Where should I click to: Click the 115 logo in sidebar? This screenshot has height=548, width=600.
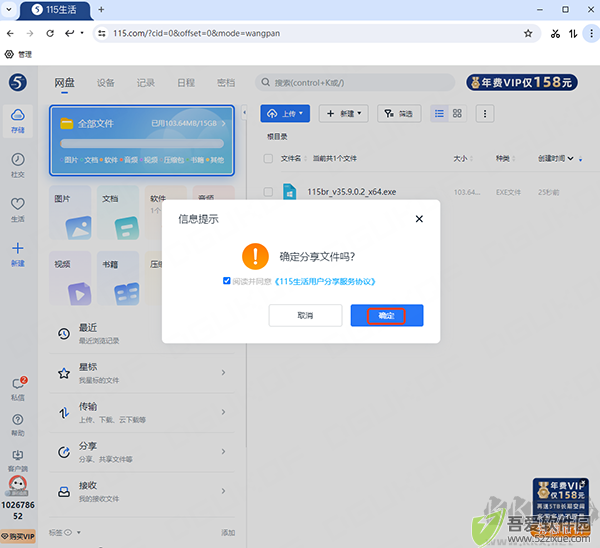click(x=18, y=82)
